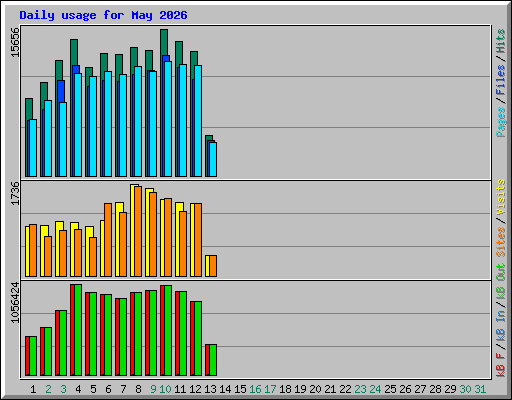The height and width of the screenshot is (400, 512).
Task: Select day 13 on the x-axis
Action: point(210,389)
